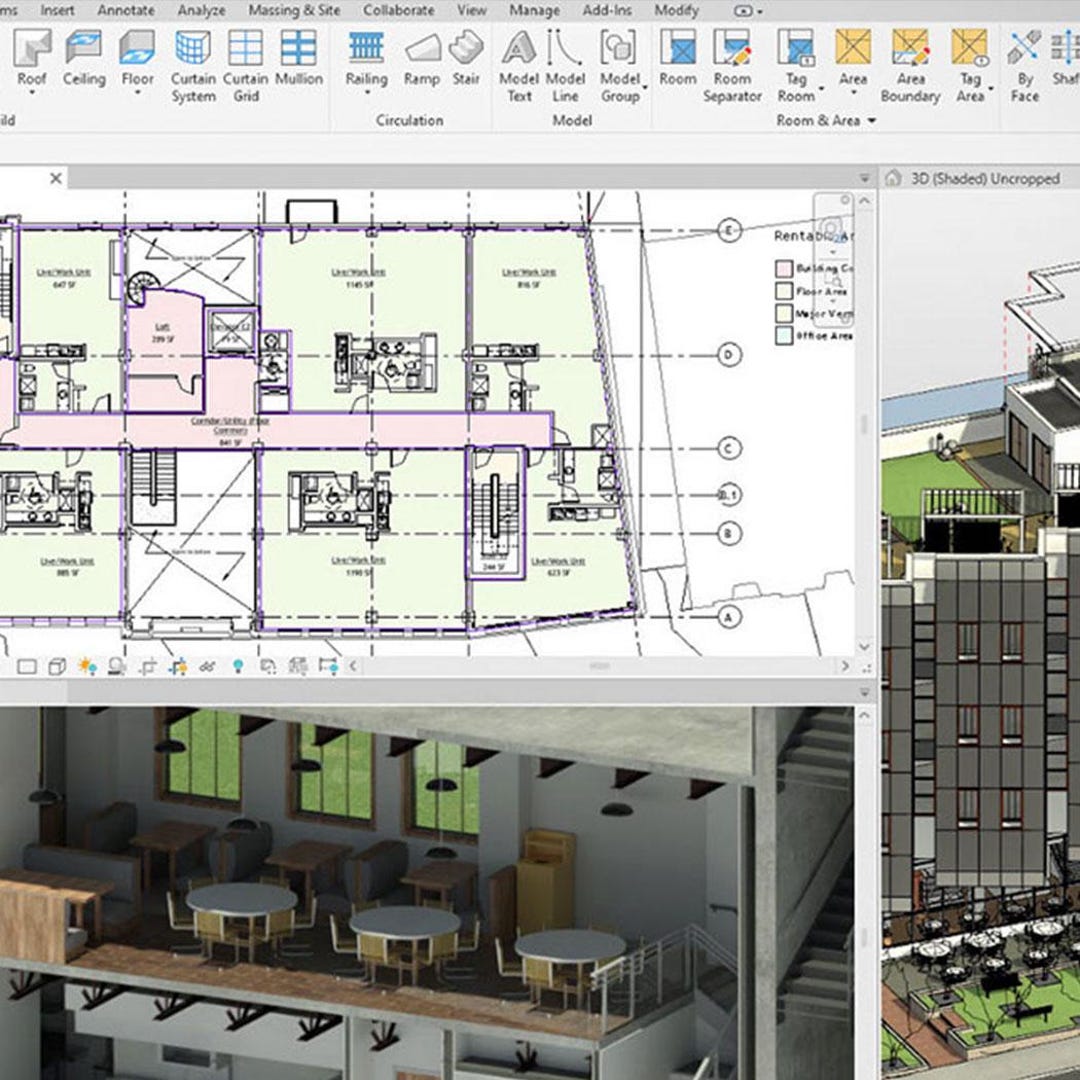Open Visual Style cube in view control bar
Viewport: 1080px width, 1080px height.
[x=57, y=666]
